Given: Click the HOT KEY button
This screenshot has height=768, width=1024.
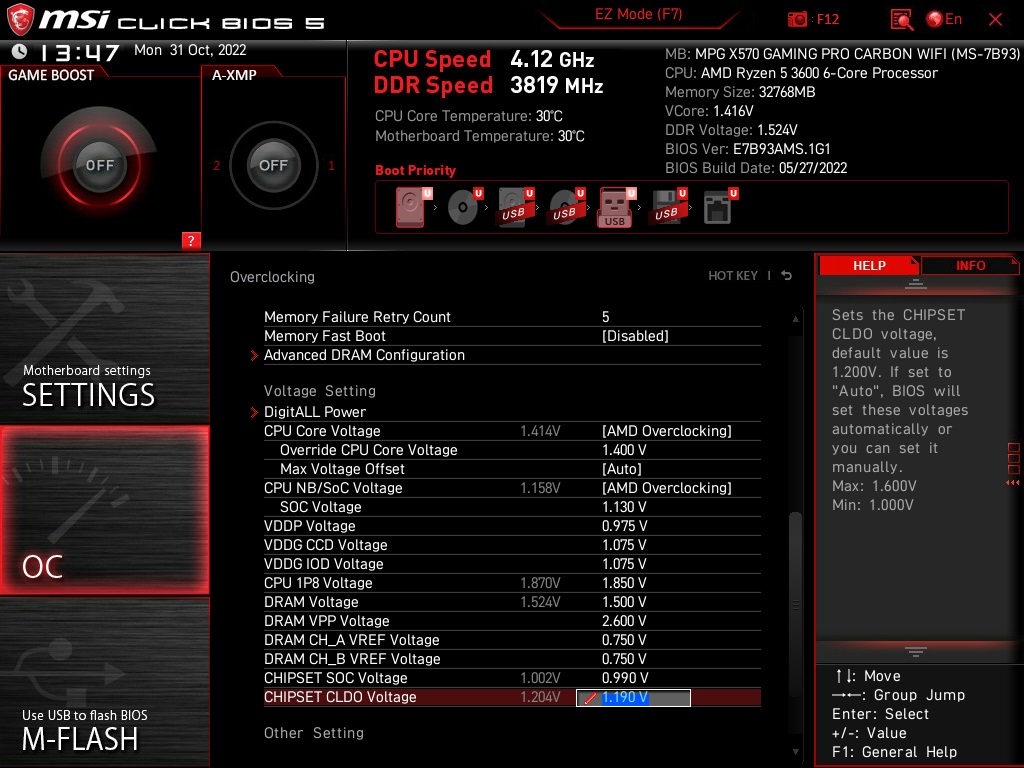Looking at the screenshot, I should pos(733,276).
